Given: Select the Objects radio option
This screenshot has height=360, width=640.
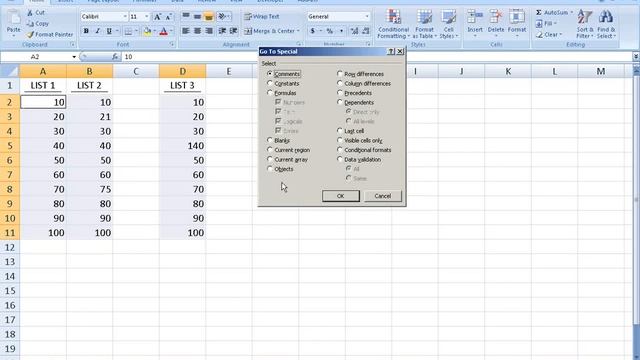Looking at the screenshot, I should pyautogui.click(x=270, y=169).
